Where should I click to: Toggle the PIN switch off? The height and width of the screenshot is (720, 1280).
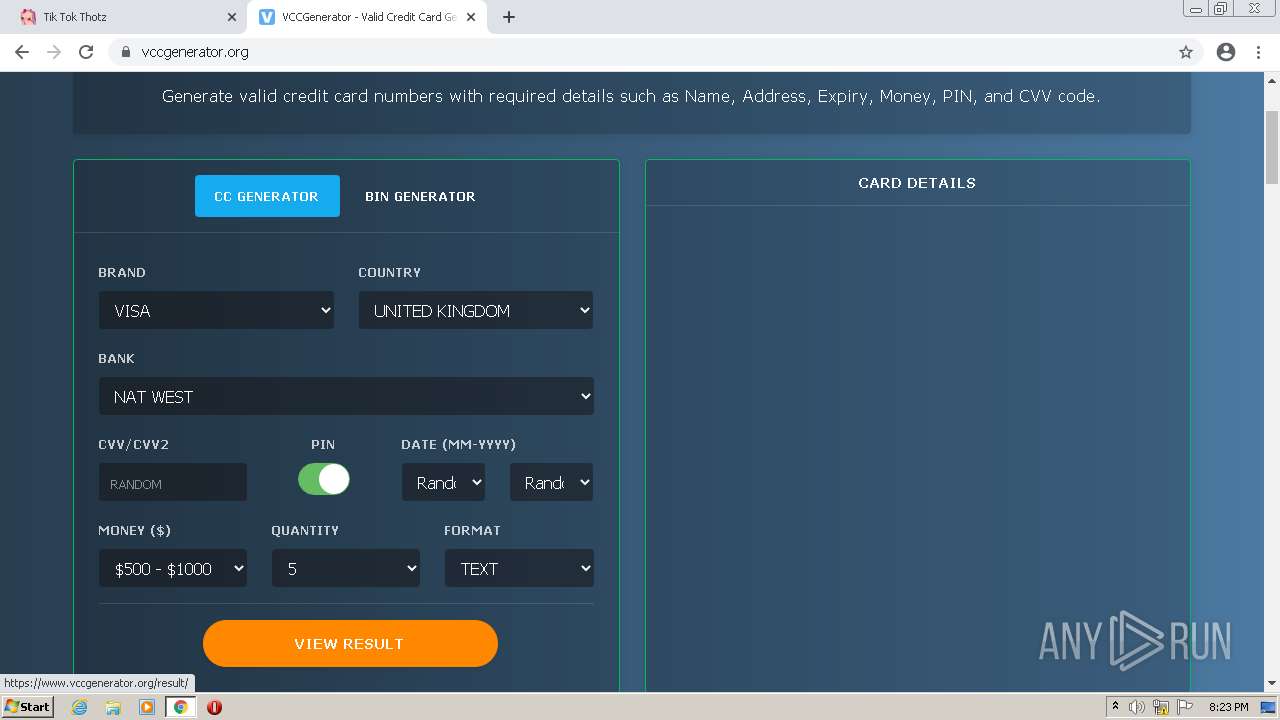[324, 479]
